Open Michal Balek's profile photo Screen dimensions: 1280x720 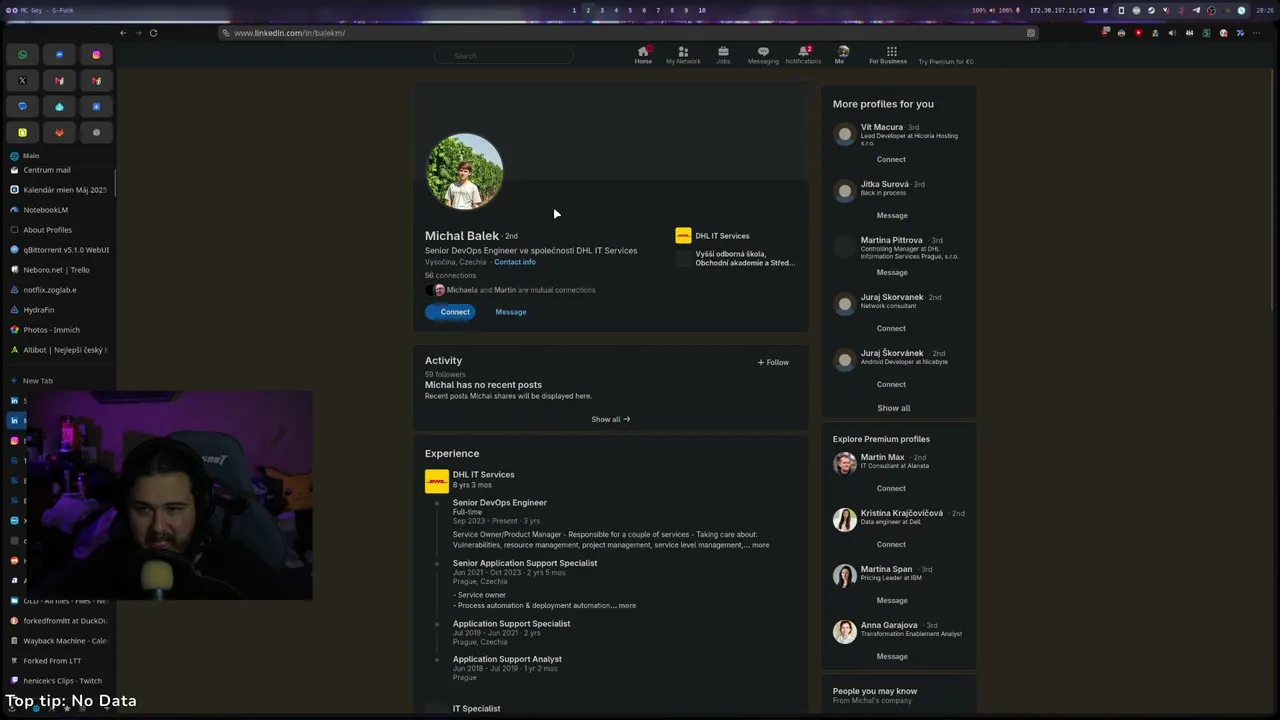[465, 171]
